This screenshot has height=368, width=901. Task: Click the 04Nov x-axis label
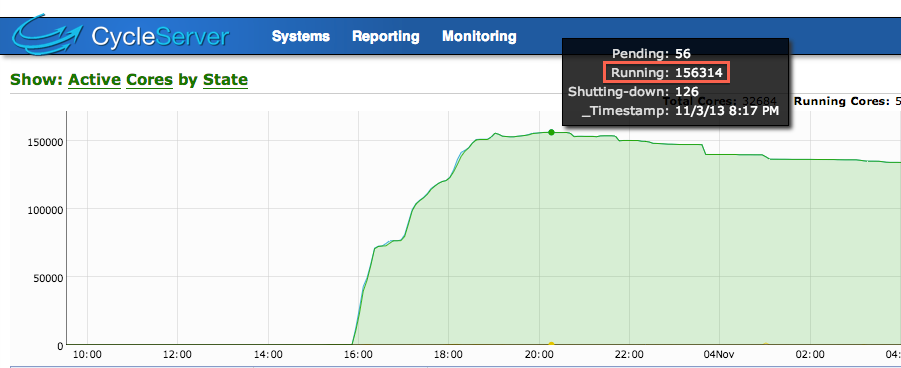coord(719,354)
